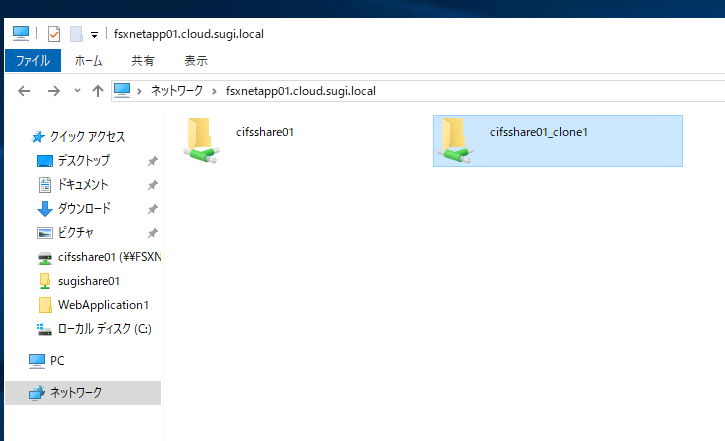The image size is (725, 441).
Task: Click the pin icon beside デスクトップ
Action: tap(153, 161)
